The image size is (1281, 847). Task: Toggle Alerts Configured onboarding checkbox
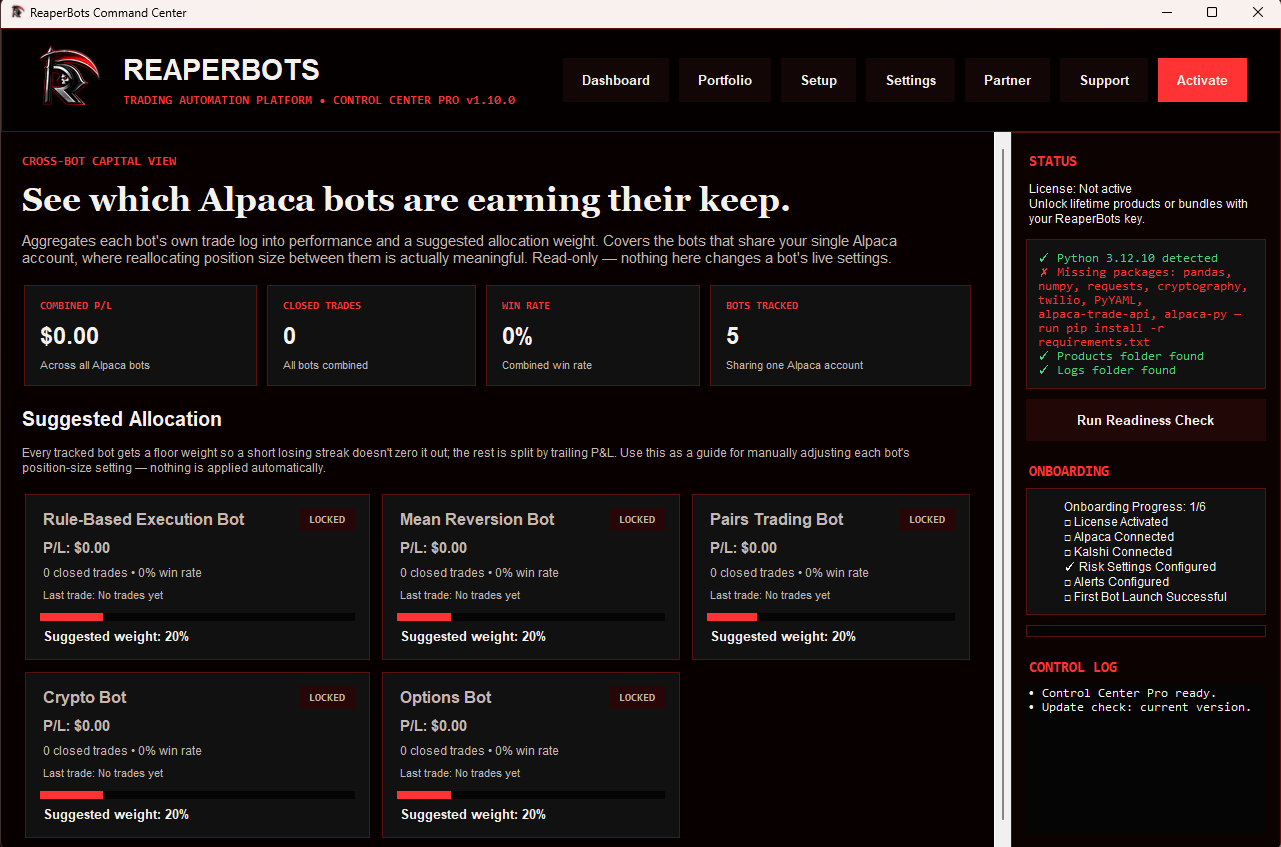click(1067, 582)
